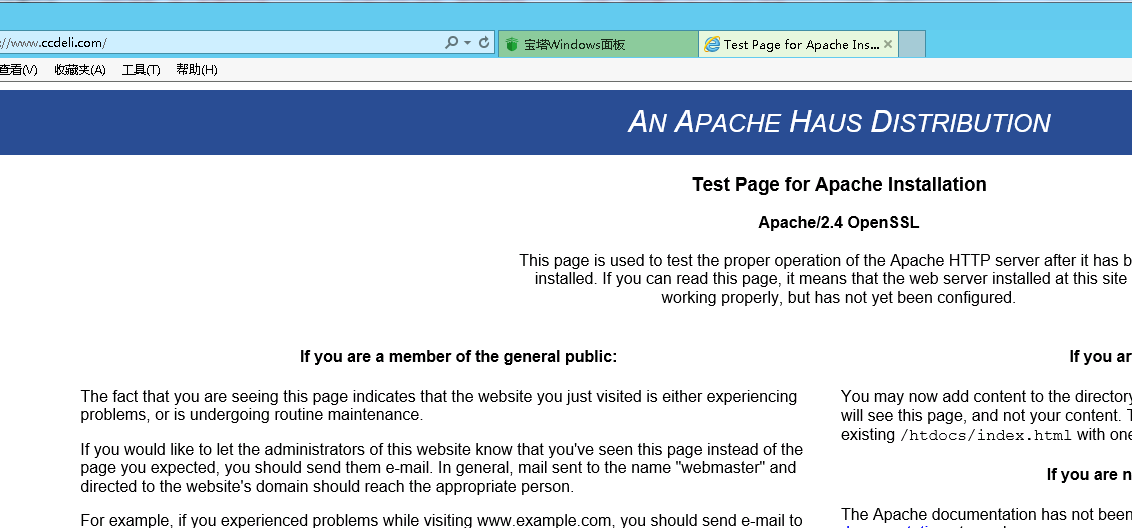Open the 帮助(H) menu
This screenshot has height=528, width=1132.
pyautogui.click(x=196, y=70)
